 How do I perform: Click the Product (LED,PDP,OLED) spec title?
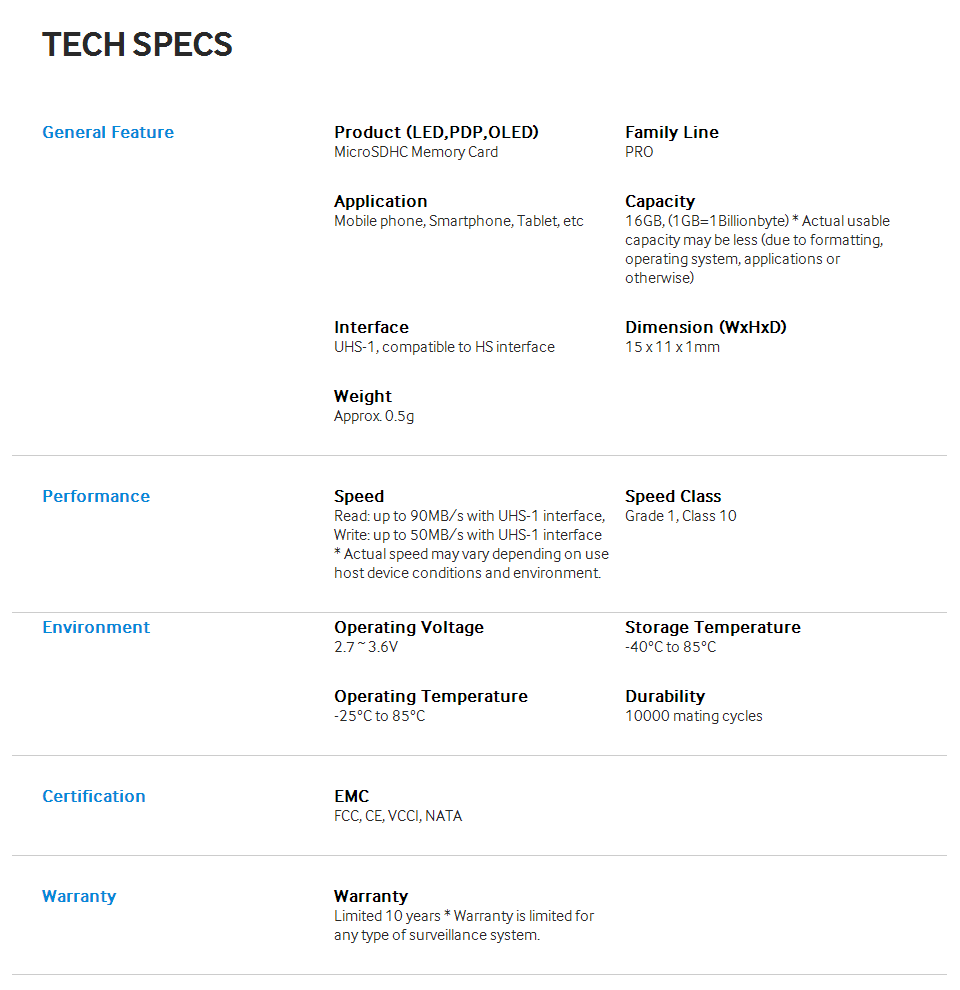pyautogui.click(x=436, y=132)
